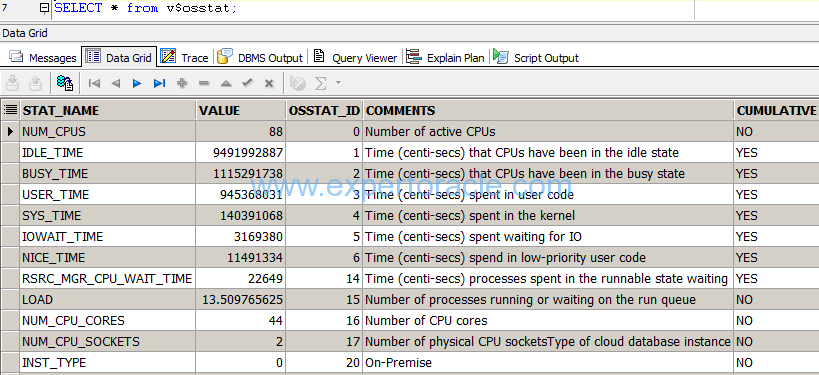Click the triangle edit record icon
This screenshot has width=819, height=375.
click(226, 84)
